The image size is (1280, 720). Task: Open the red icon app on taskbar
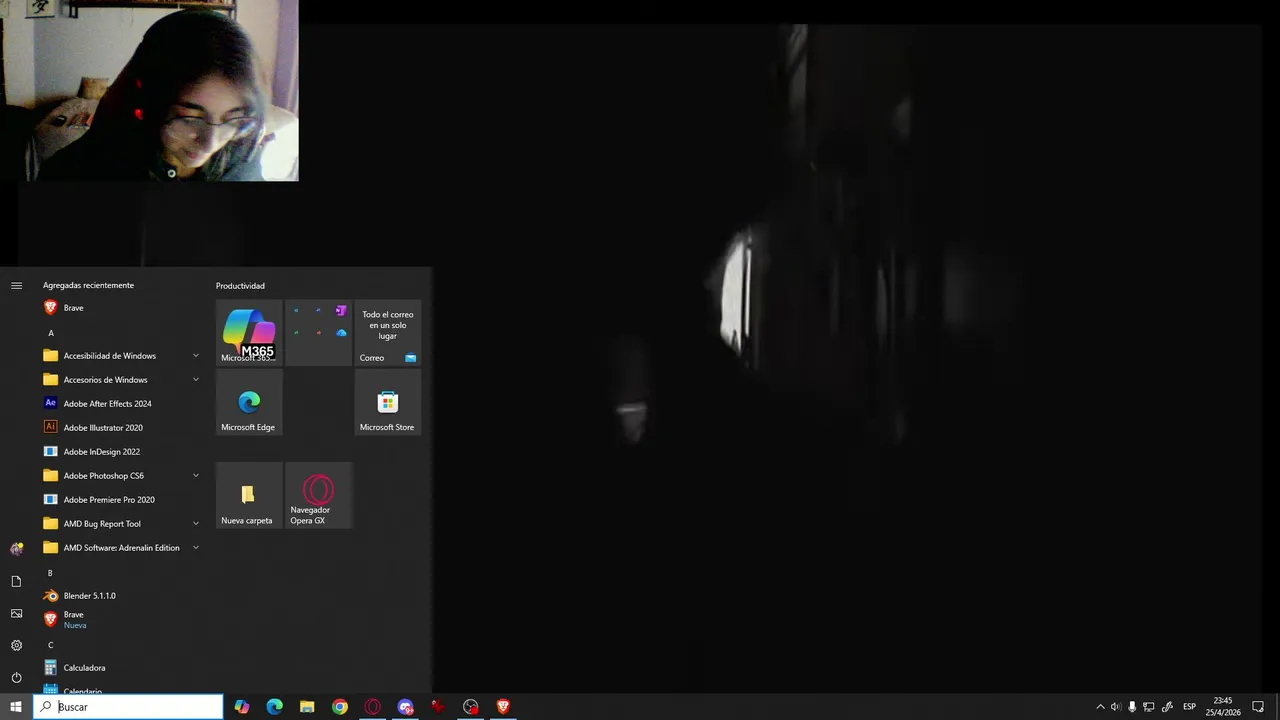pos(438,707)
